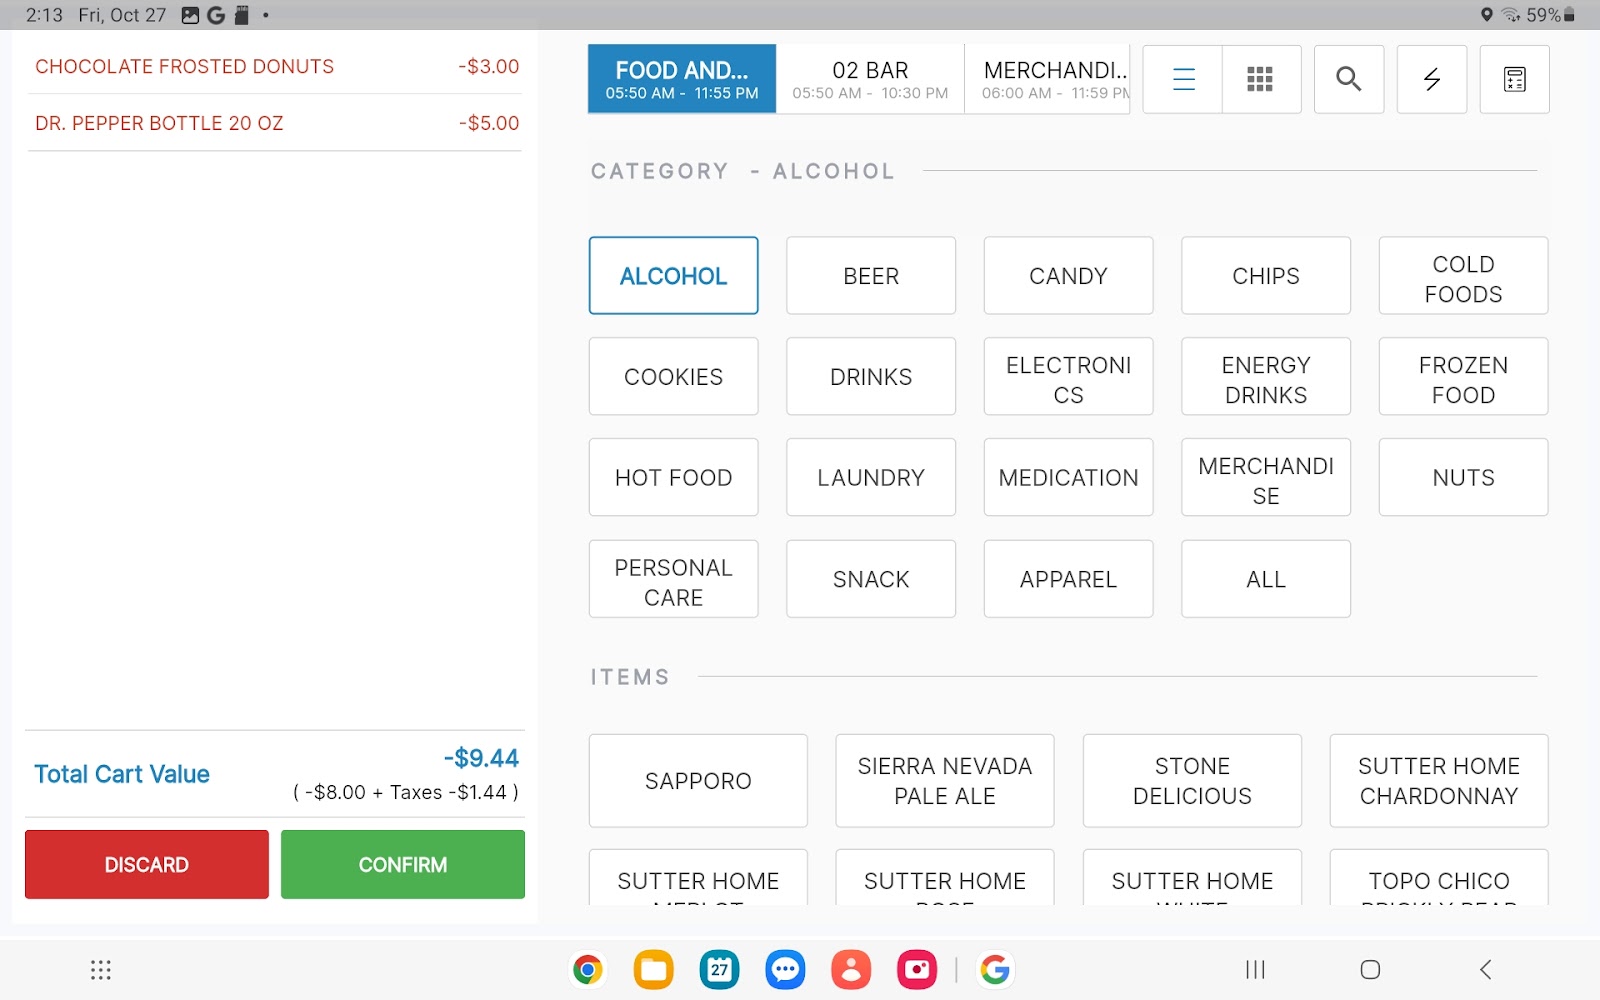
Task: Open the item search magnifier
Action: 1348,79
